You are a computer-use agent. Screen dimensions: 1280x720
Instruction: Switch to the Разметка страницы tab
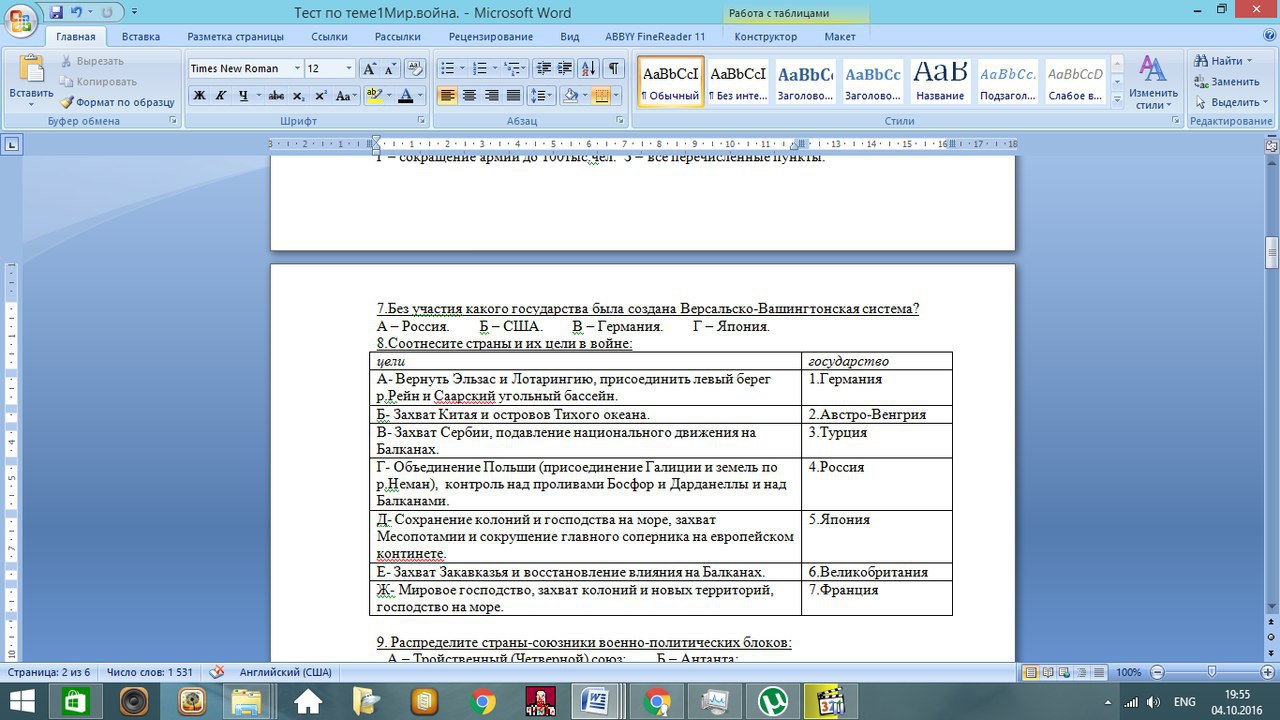[x=237, y=37]
